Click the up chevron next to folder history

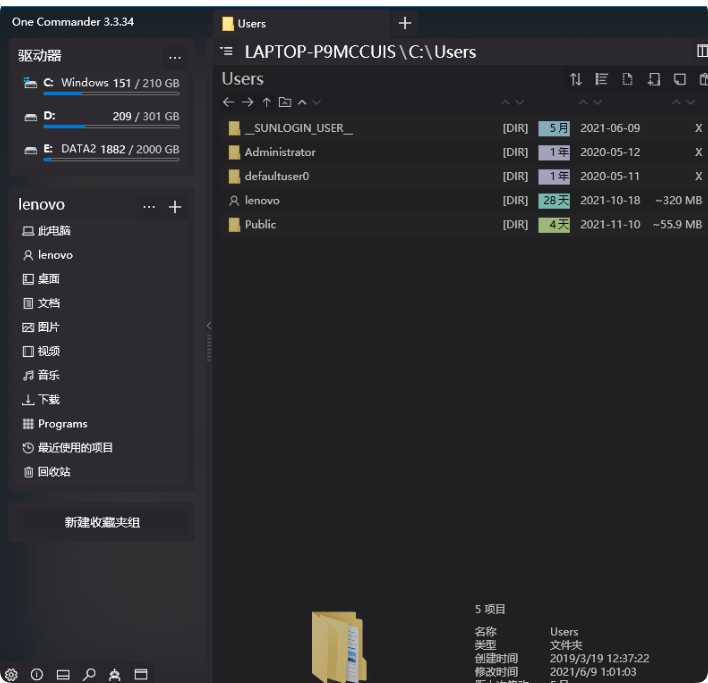tap(302, 102)
